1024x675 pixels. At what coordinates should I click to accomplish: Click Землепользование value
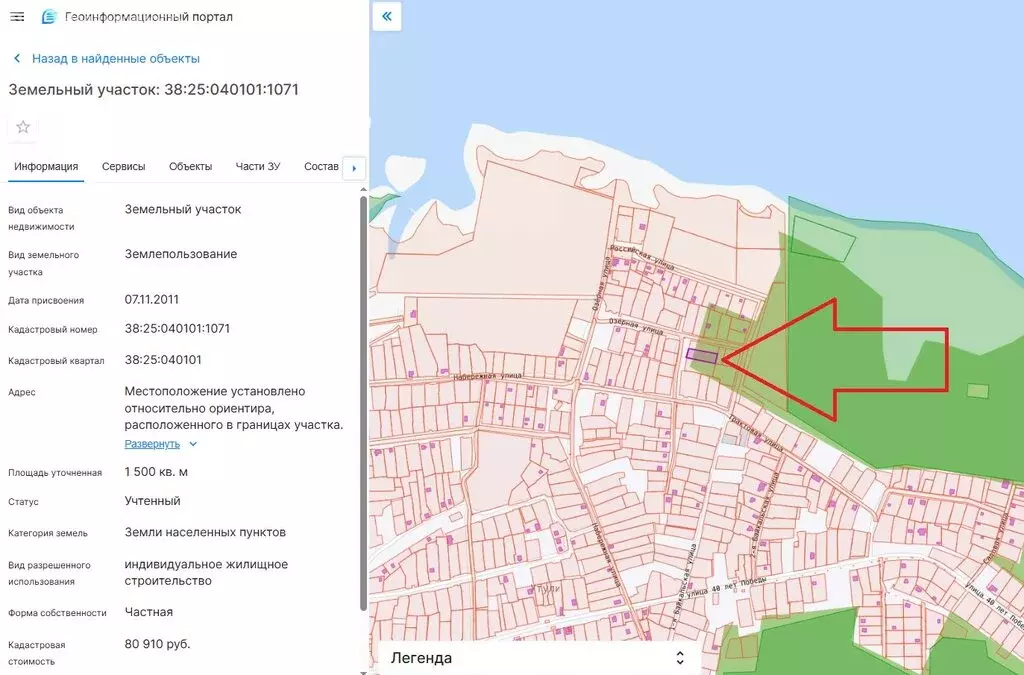click(181, 254)
